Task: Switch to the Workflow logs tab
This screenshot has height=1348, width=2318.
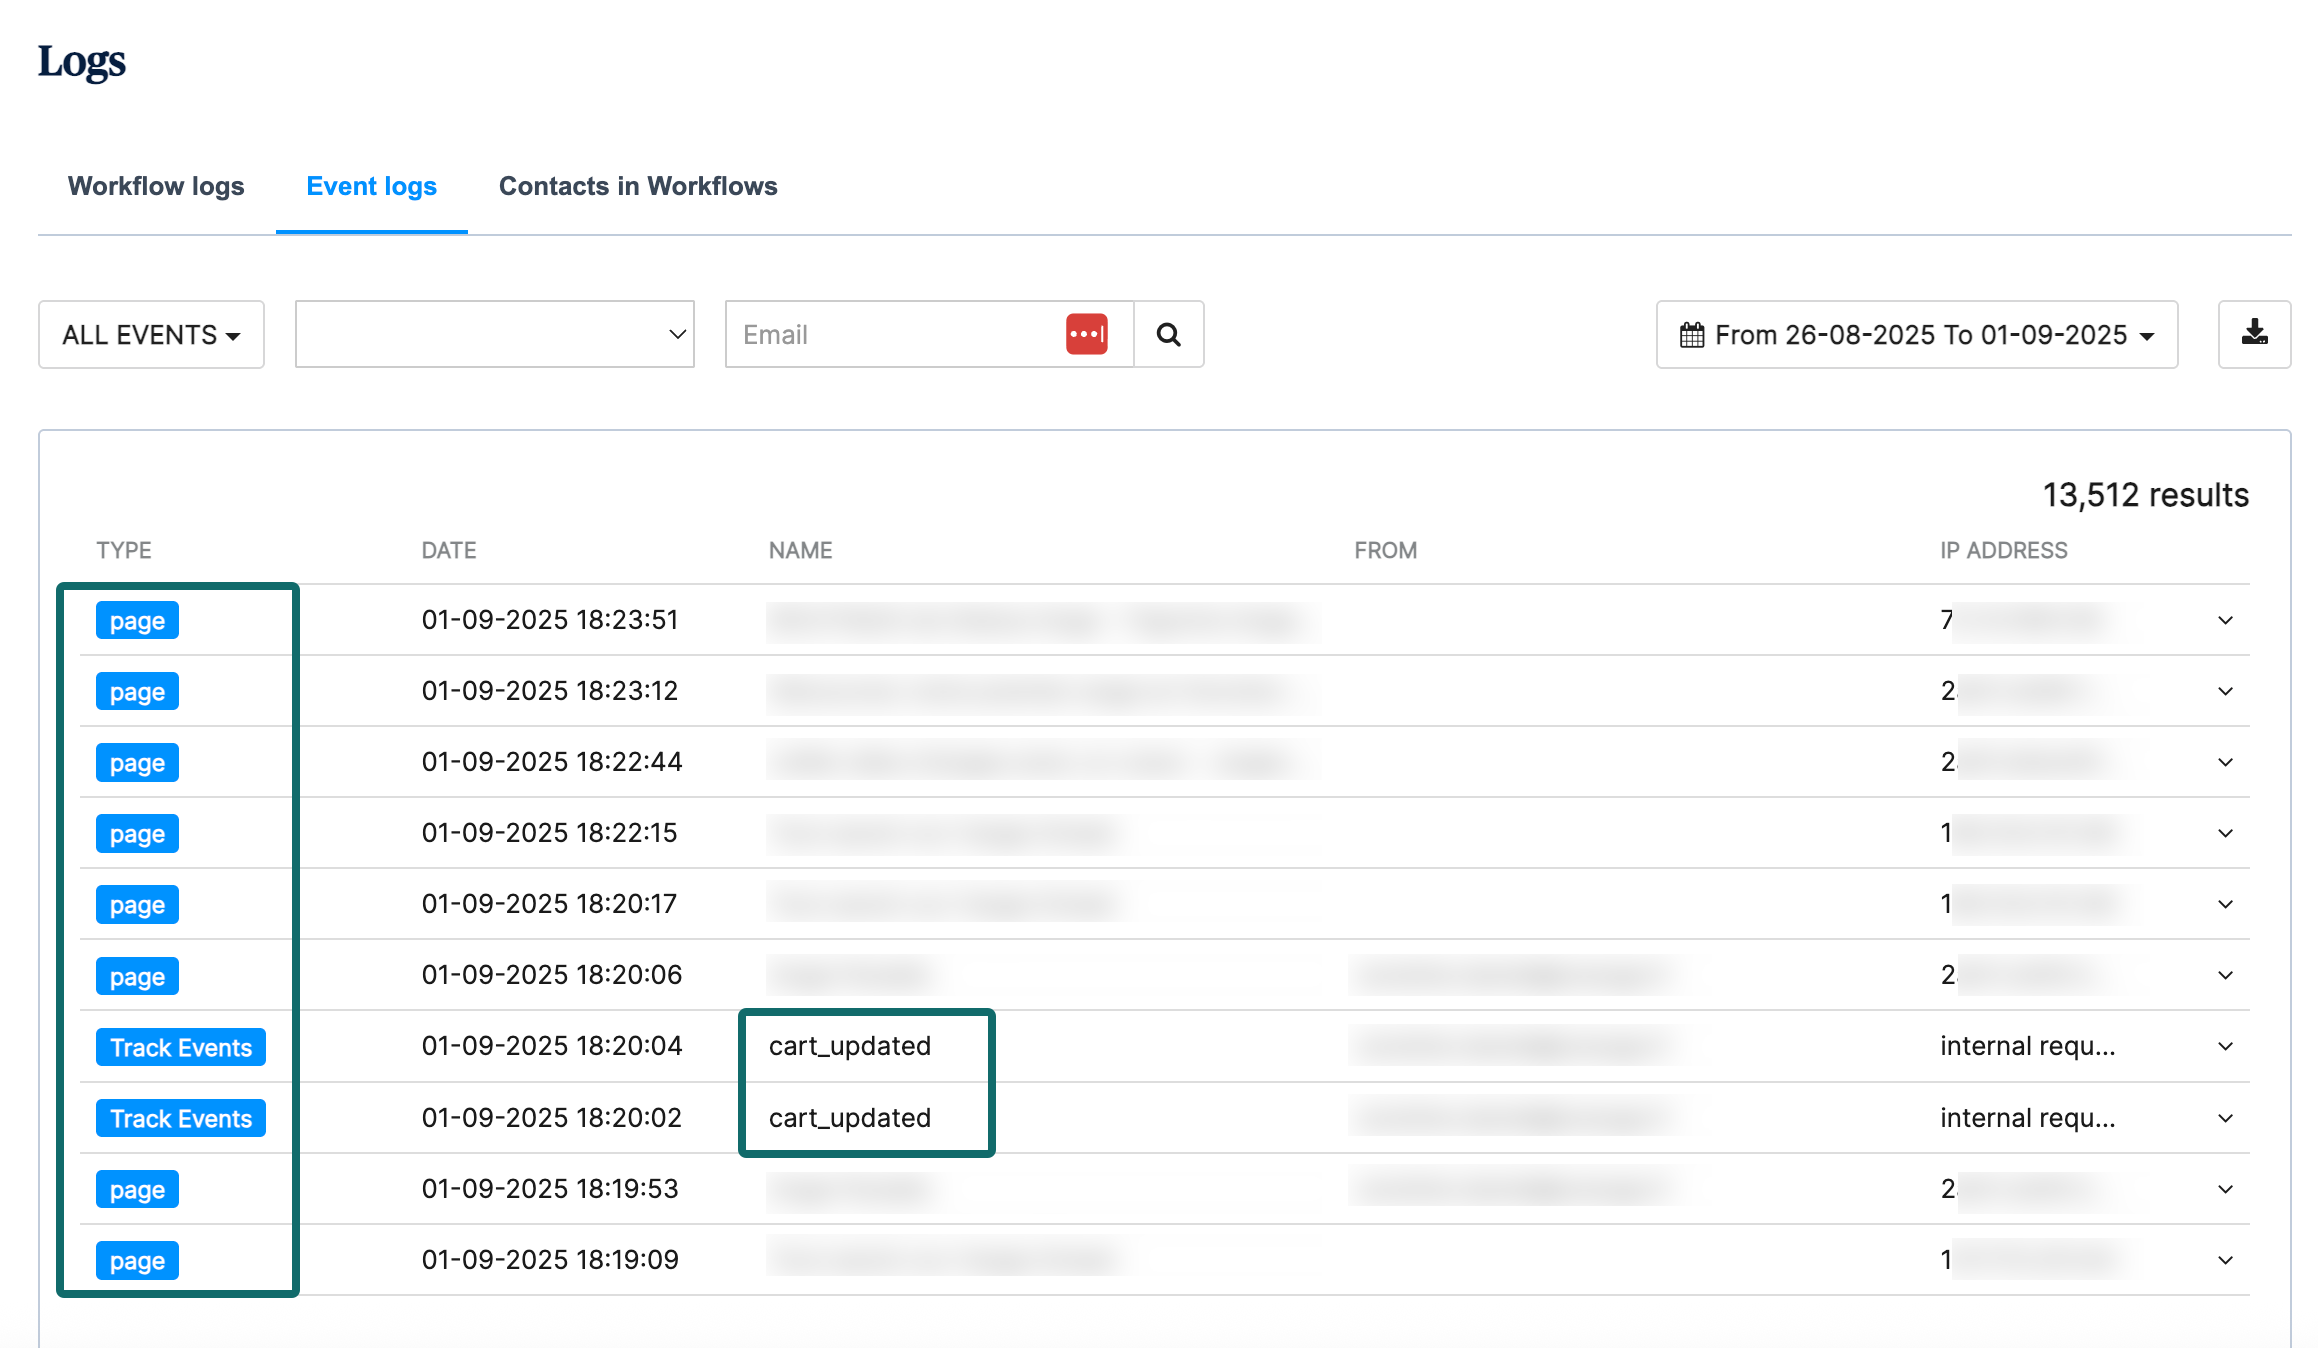Action: (x=155, y=186)
